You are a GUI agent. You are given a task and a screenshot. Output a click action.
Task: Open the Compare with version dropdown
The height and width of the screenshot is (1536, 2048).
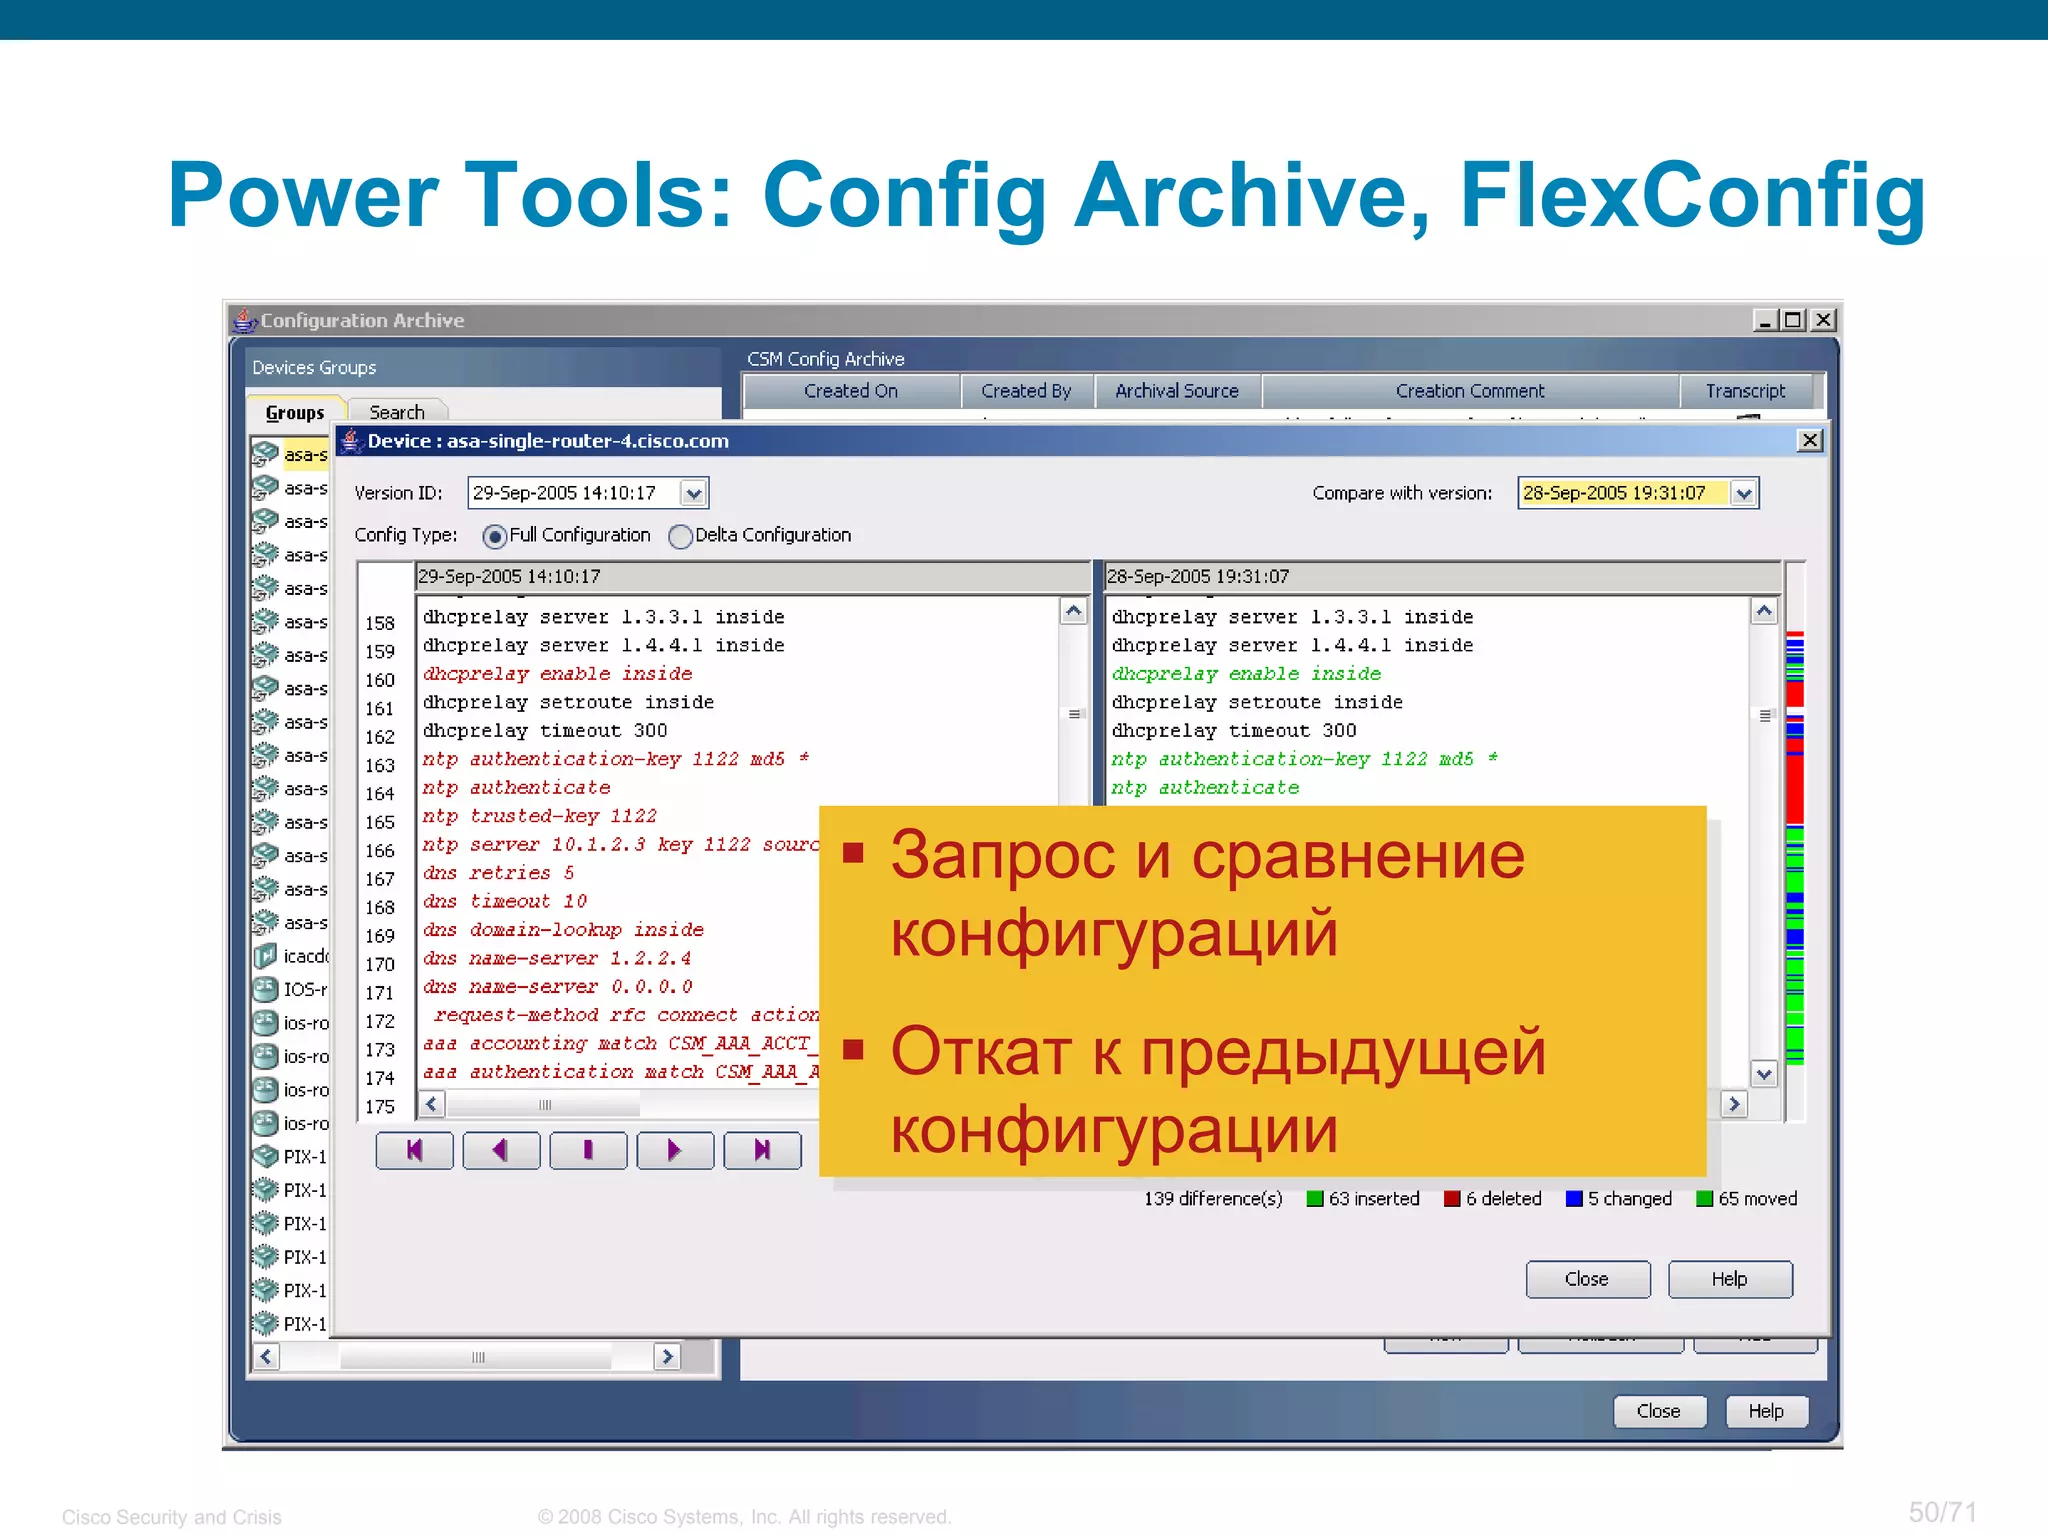(1743, 493)
